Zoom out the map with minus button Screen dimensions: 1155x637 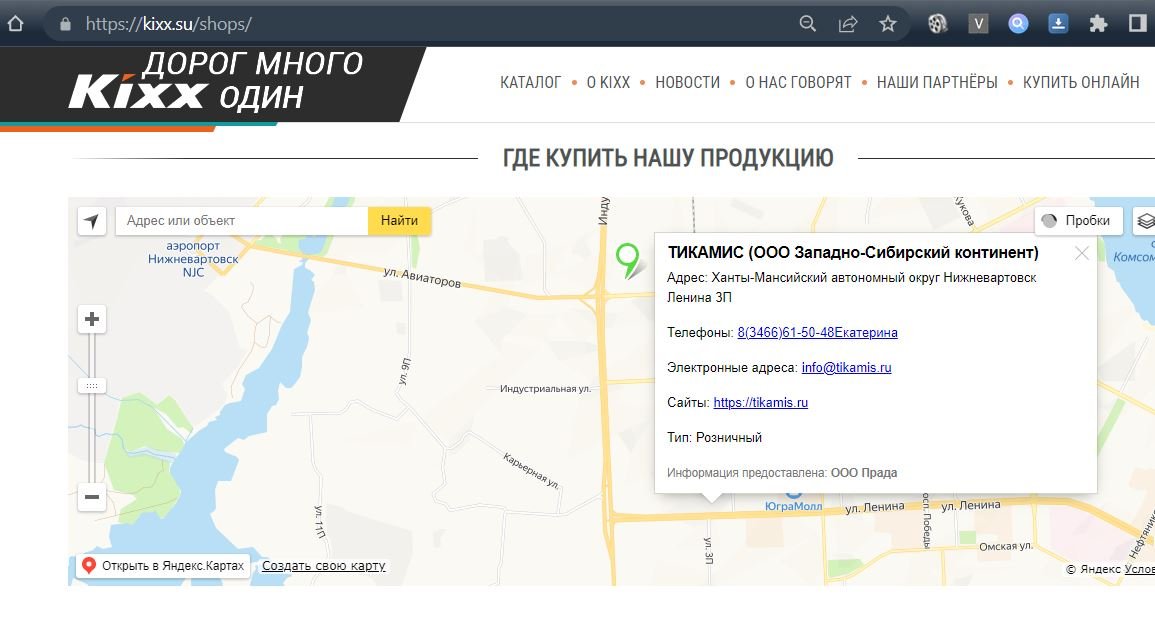tap(92, 497)
